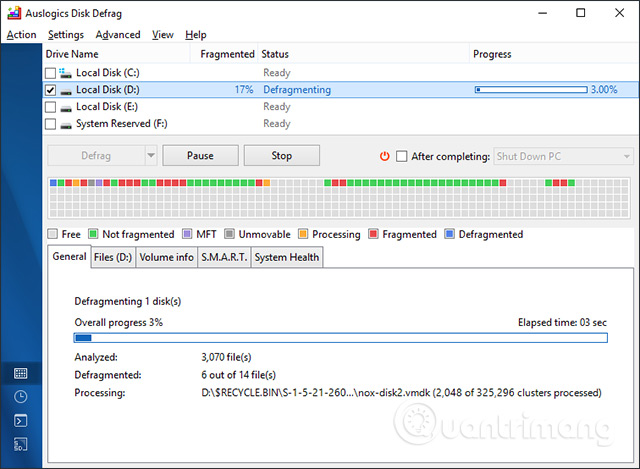Click the Not fragmented green legend swatch
Image resolution: width=640 pixels, height=469 pixels.
click(x=93, y=234)
